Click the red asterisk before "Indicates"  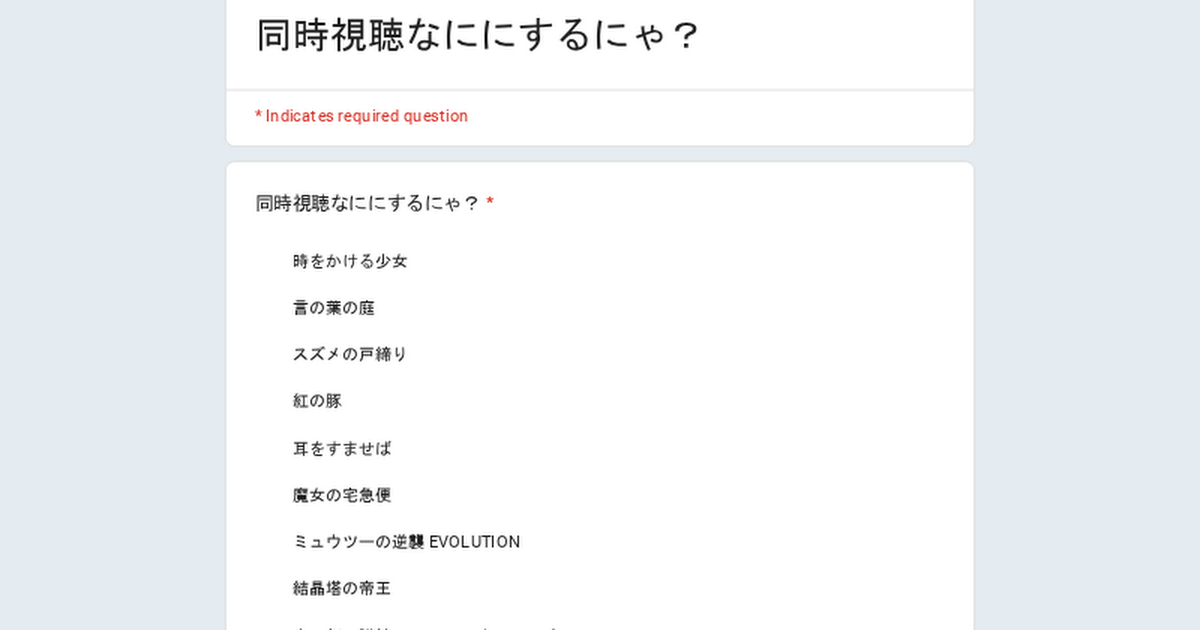pos(258,116)
